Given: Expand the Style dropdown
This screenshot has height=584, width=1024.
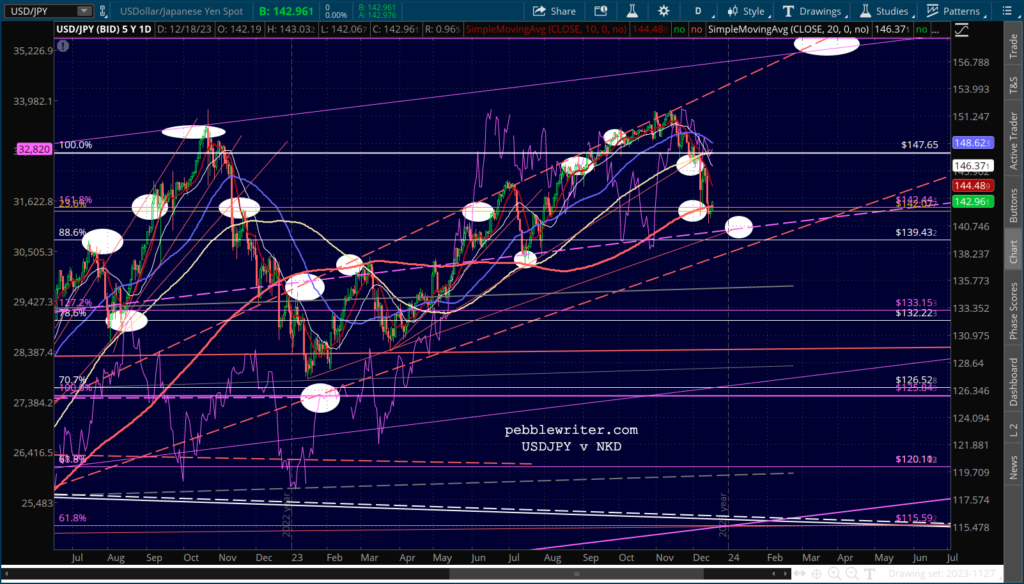Looking at the screenshot, I should coord(748,11).
